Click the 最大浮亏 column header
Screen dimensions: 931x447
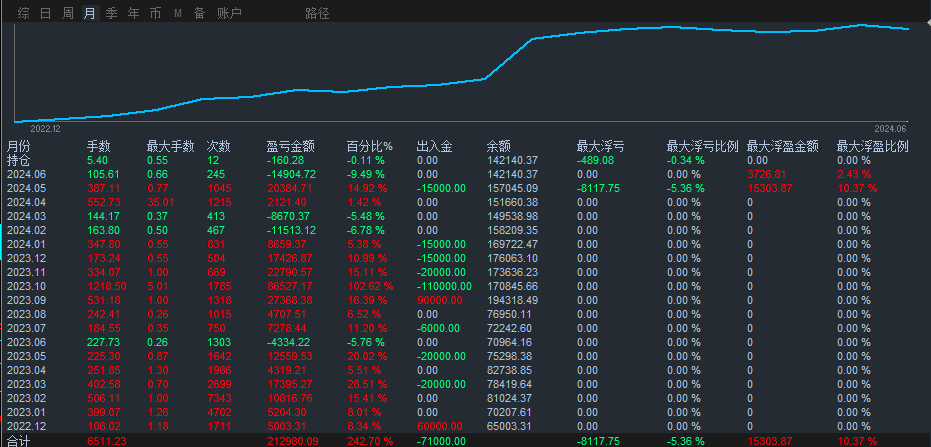601,146
